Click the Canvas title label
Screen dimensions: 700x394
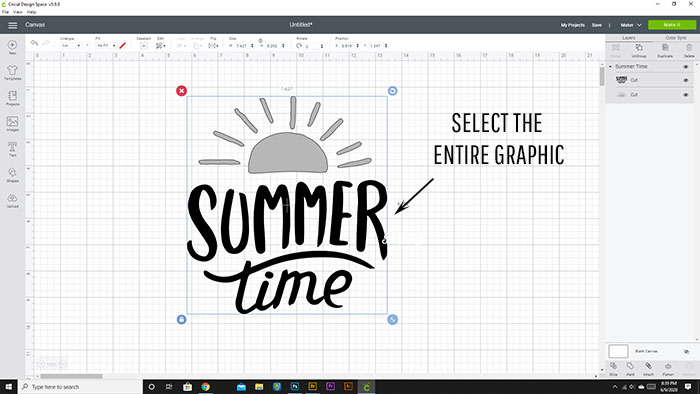35,25
